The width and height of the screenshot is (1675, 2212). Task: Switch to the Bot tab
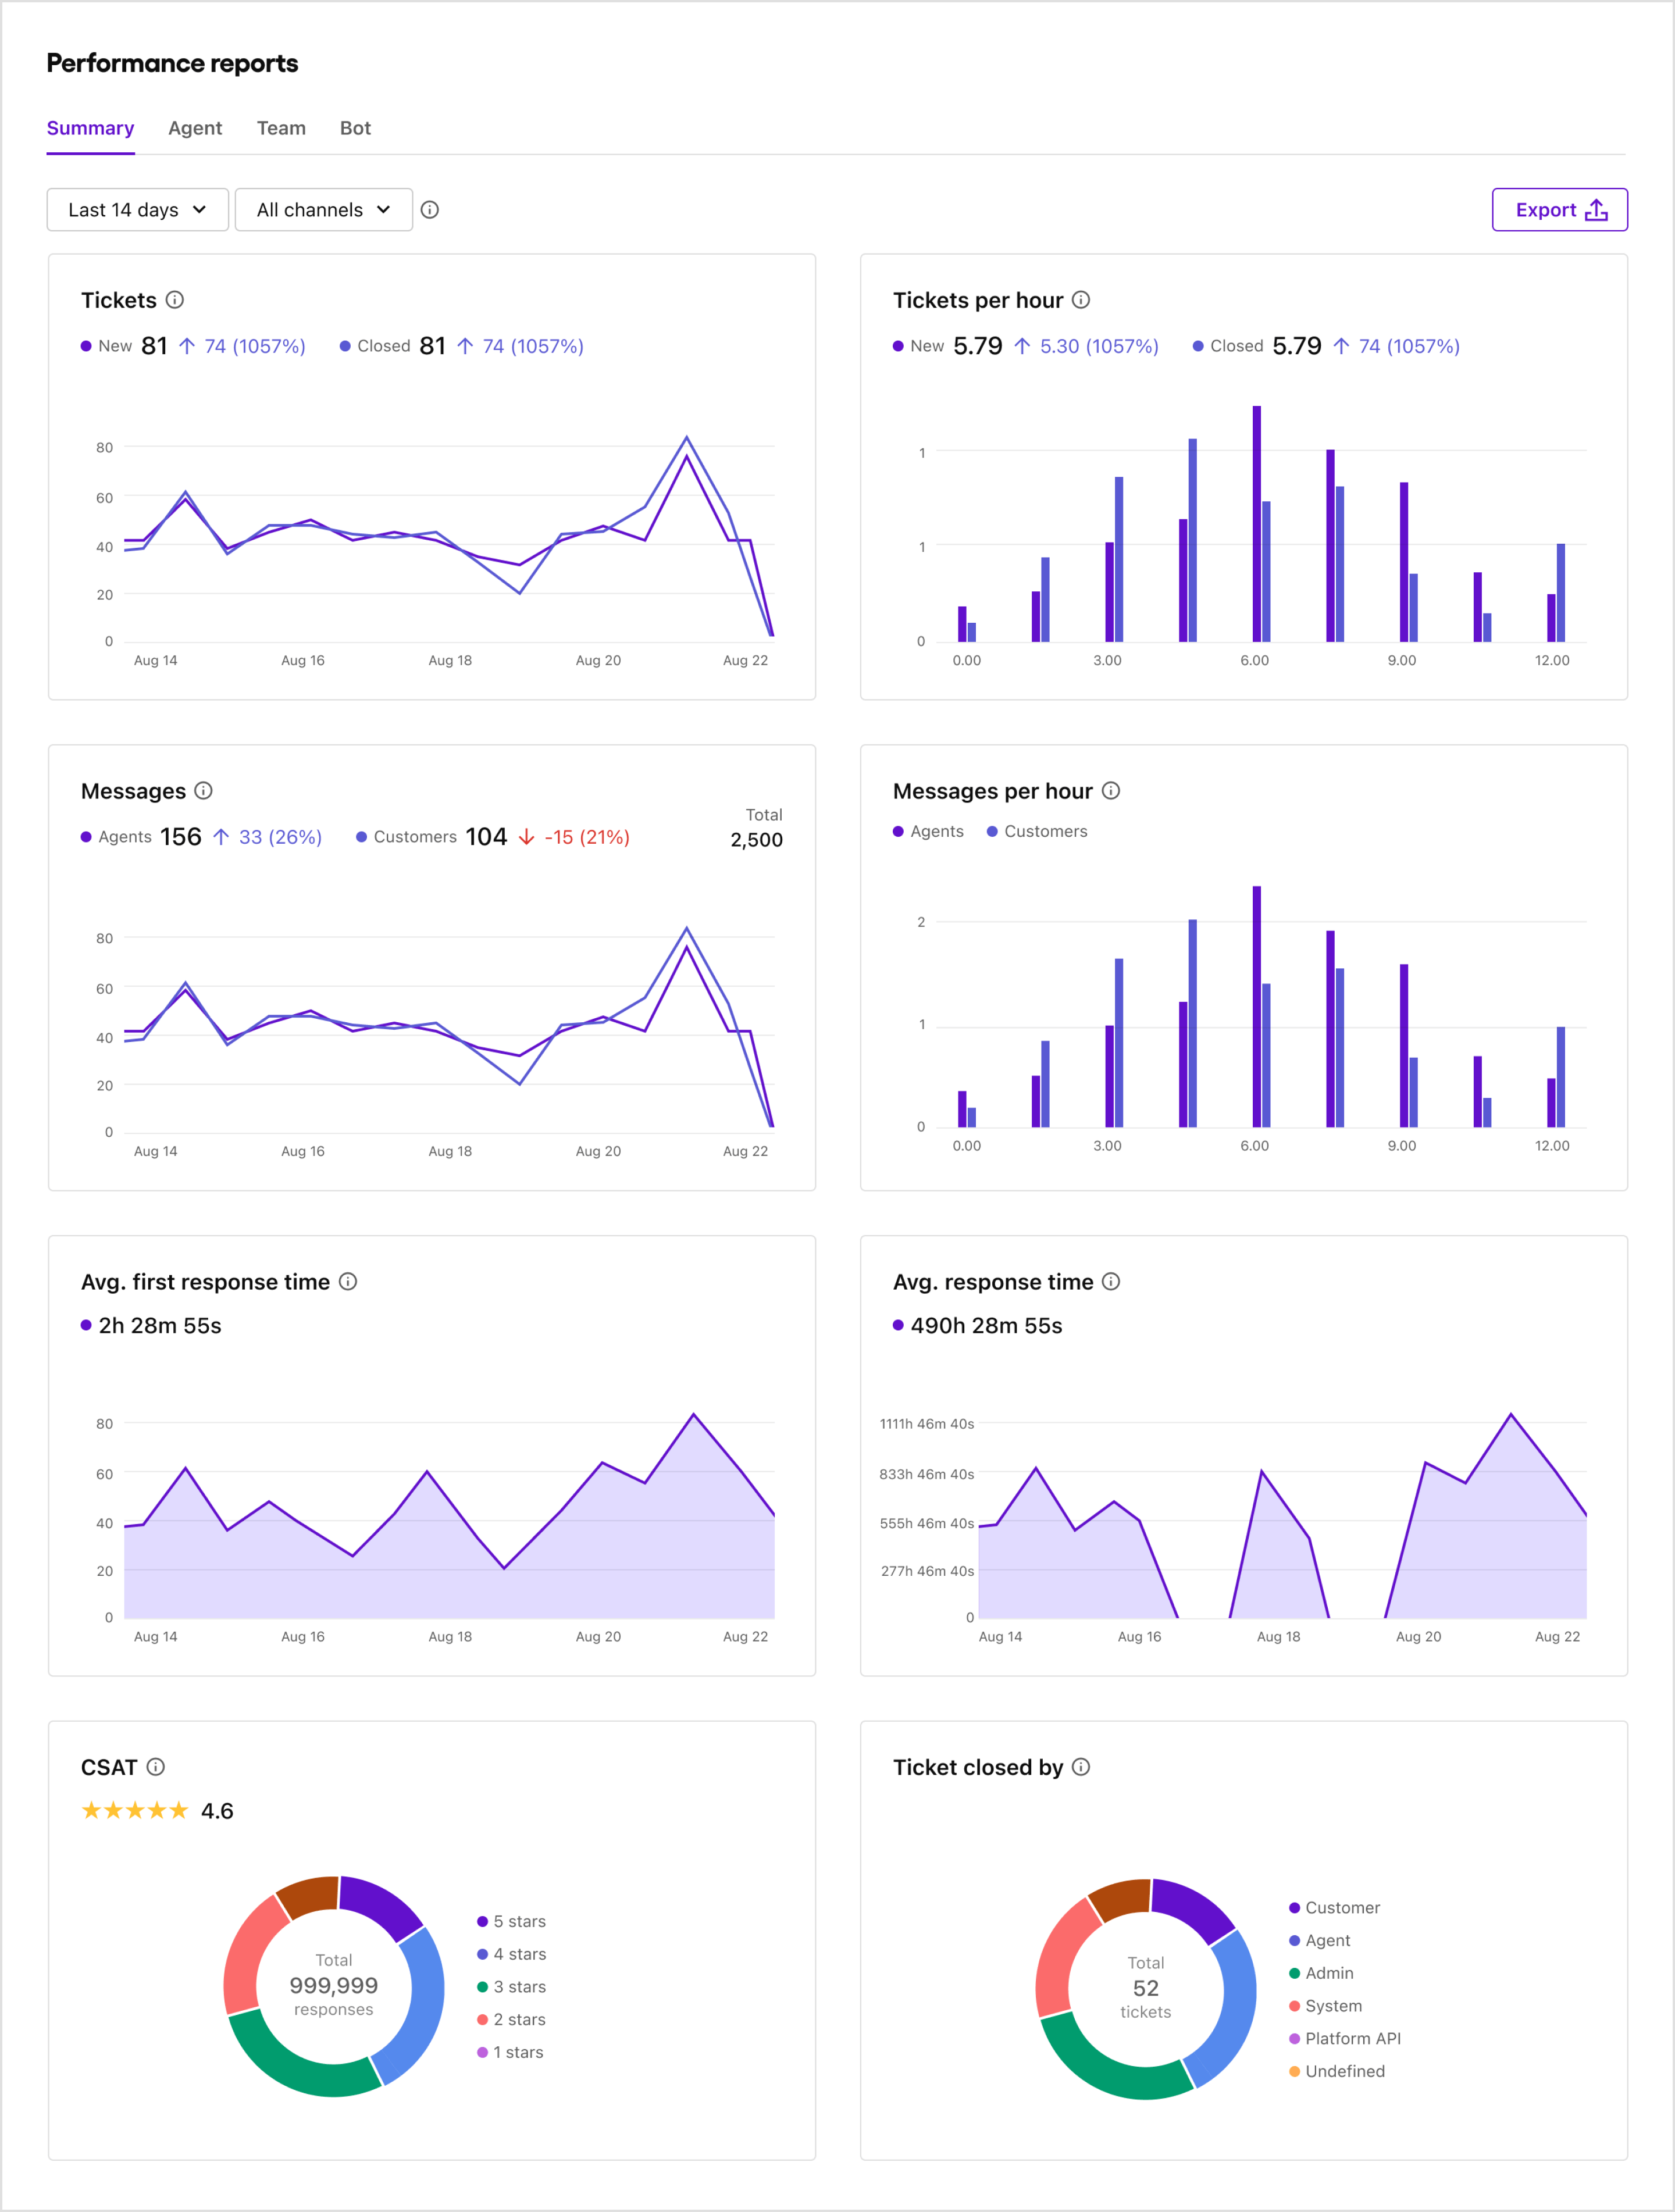355,128
